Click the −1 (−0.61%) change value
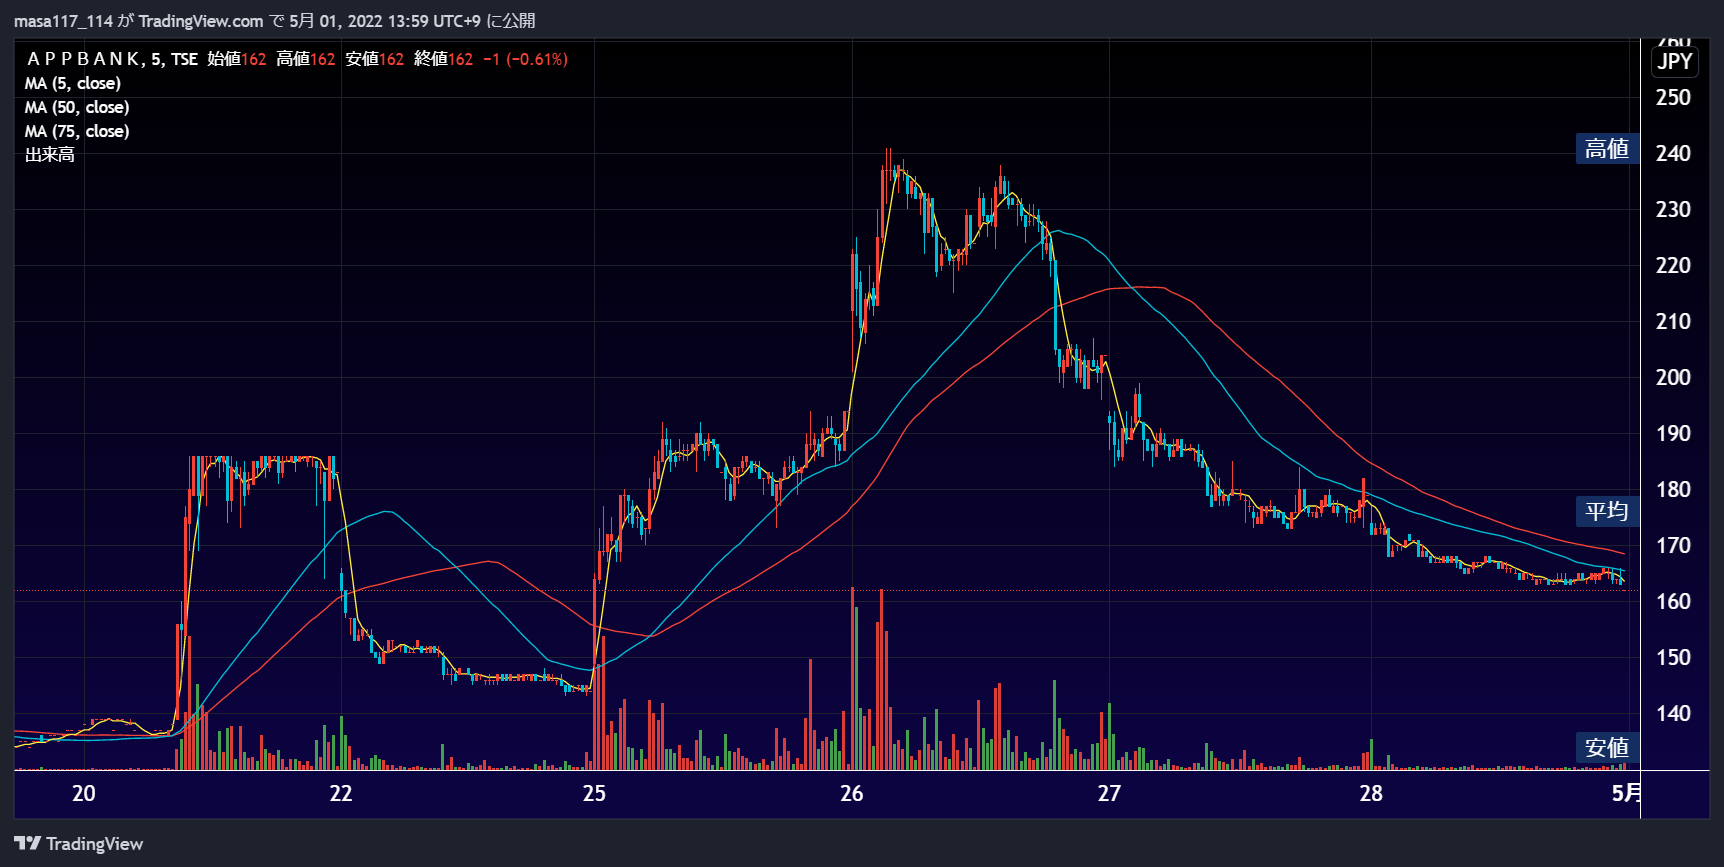This screenshot has height=867, width=1724. tap(525, 59)
